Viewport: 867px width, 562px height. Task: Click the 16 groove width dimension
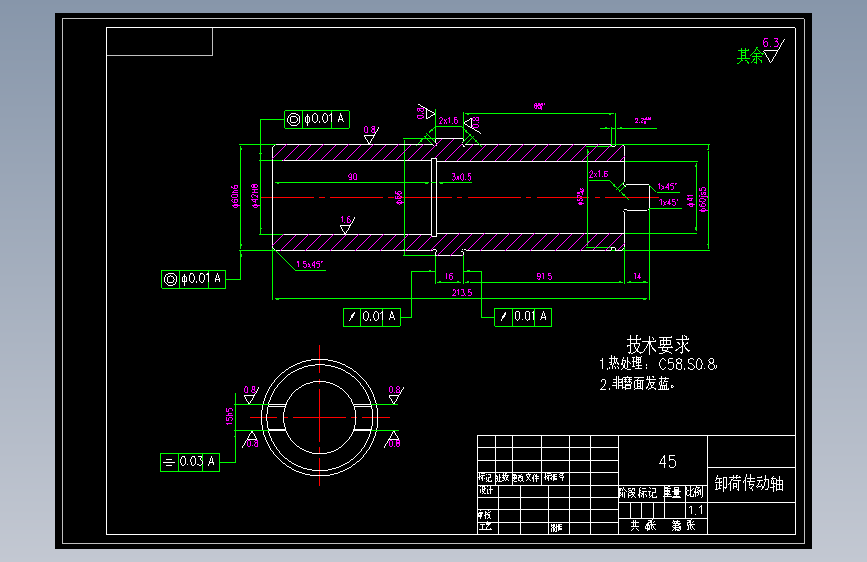click(449, 276)
